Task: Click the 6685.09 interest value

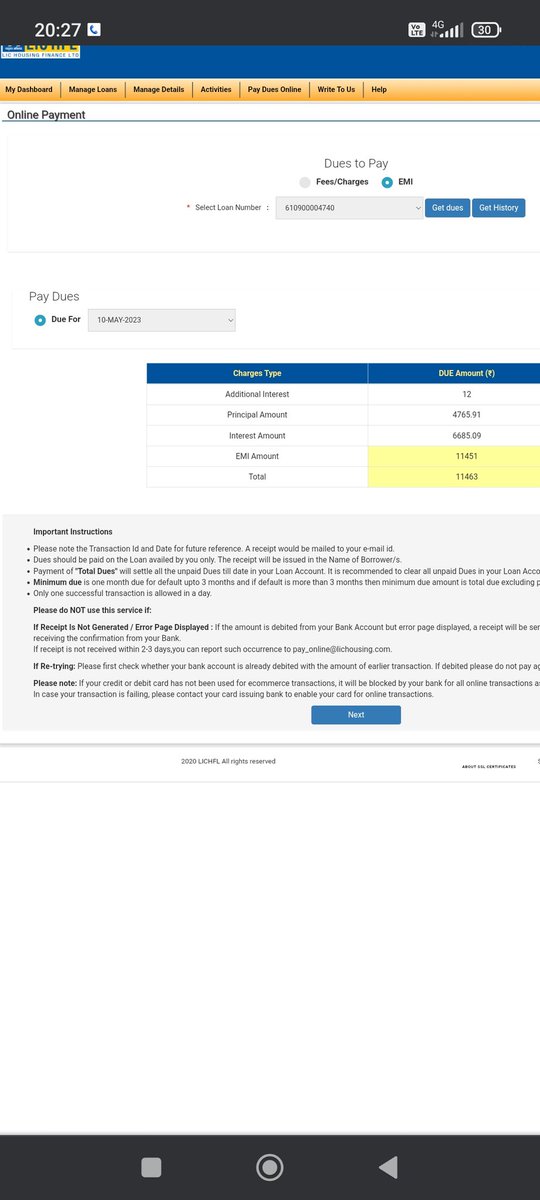Action: coord(467,436)
